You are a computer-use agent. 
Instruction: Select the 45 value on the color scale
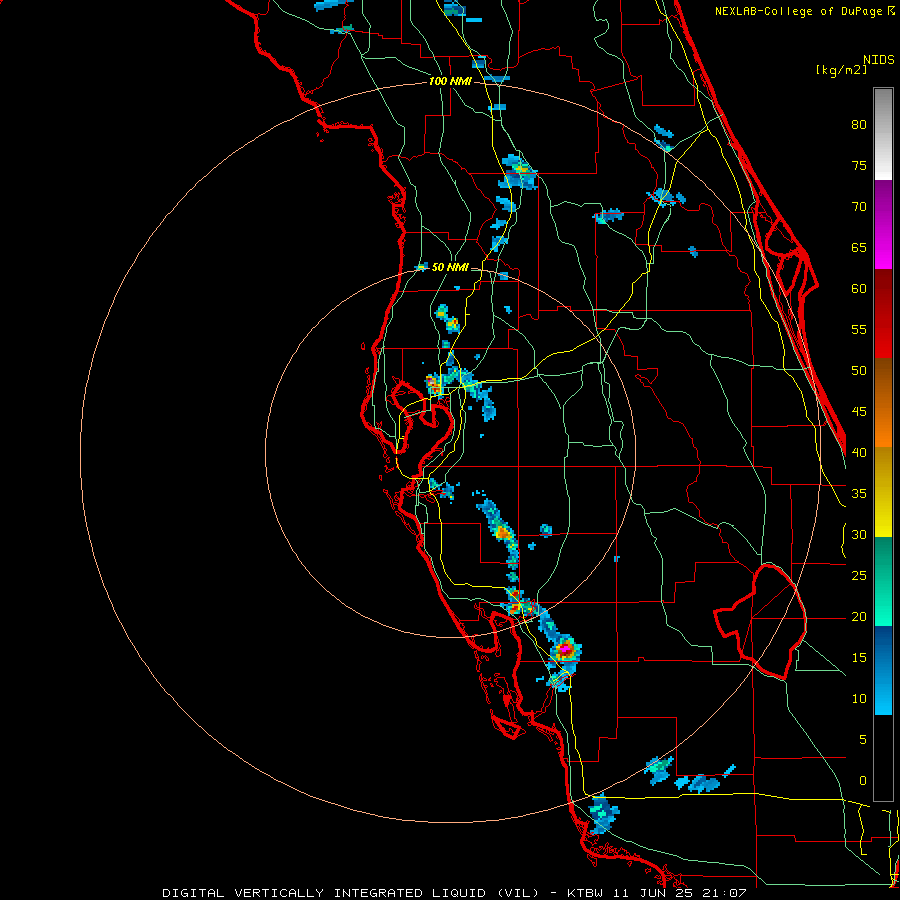click(859, 412)
